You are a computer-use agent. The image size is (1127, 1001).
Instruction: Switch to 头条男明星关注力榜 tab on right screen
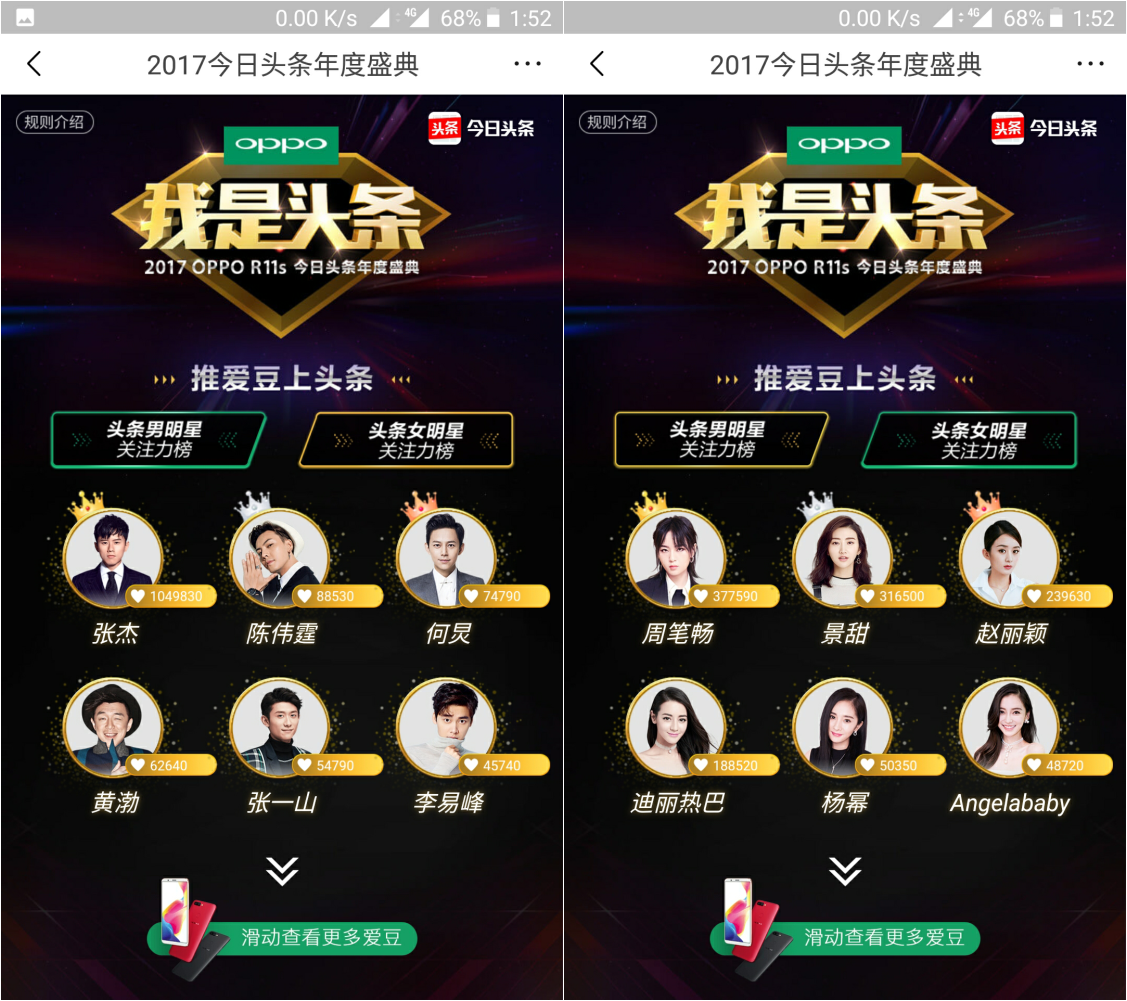pos(721,440)
